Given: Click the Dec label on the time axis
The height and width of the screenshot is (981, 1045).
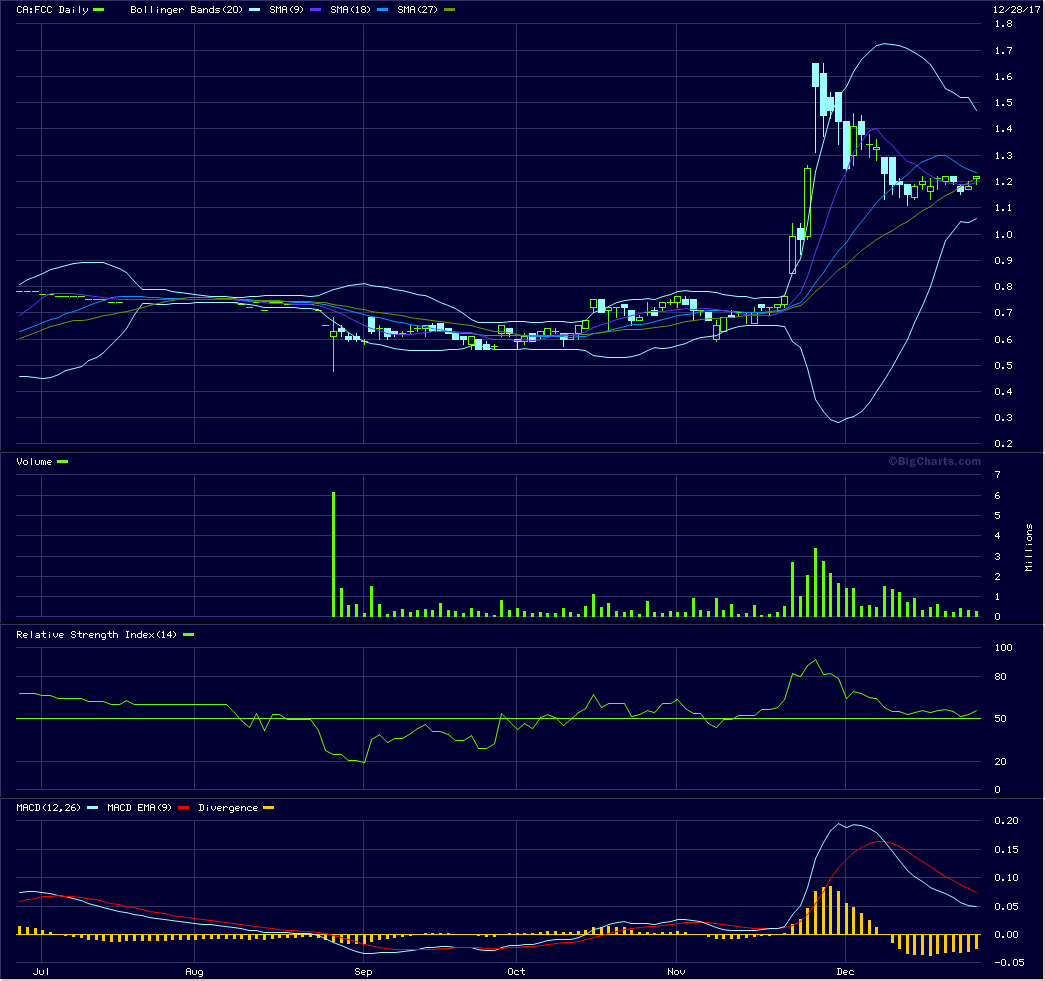Looking at the screenshot, I should (x=845, y=971).
